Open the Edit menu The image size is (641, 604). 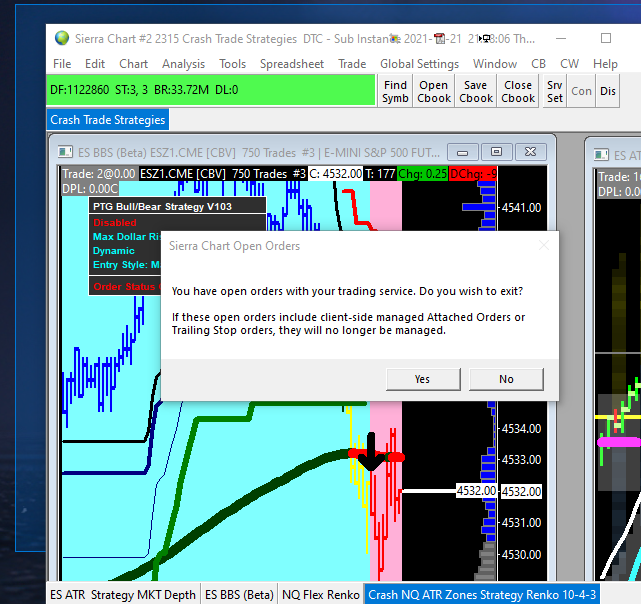click(95, 64)
